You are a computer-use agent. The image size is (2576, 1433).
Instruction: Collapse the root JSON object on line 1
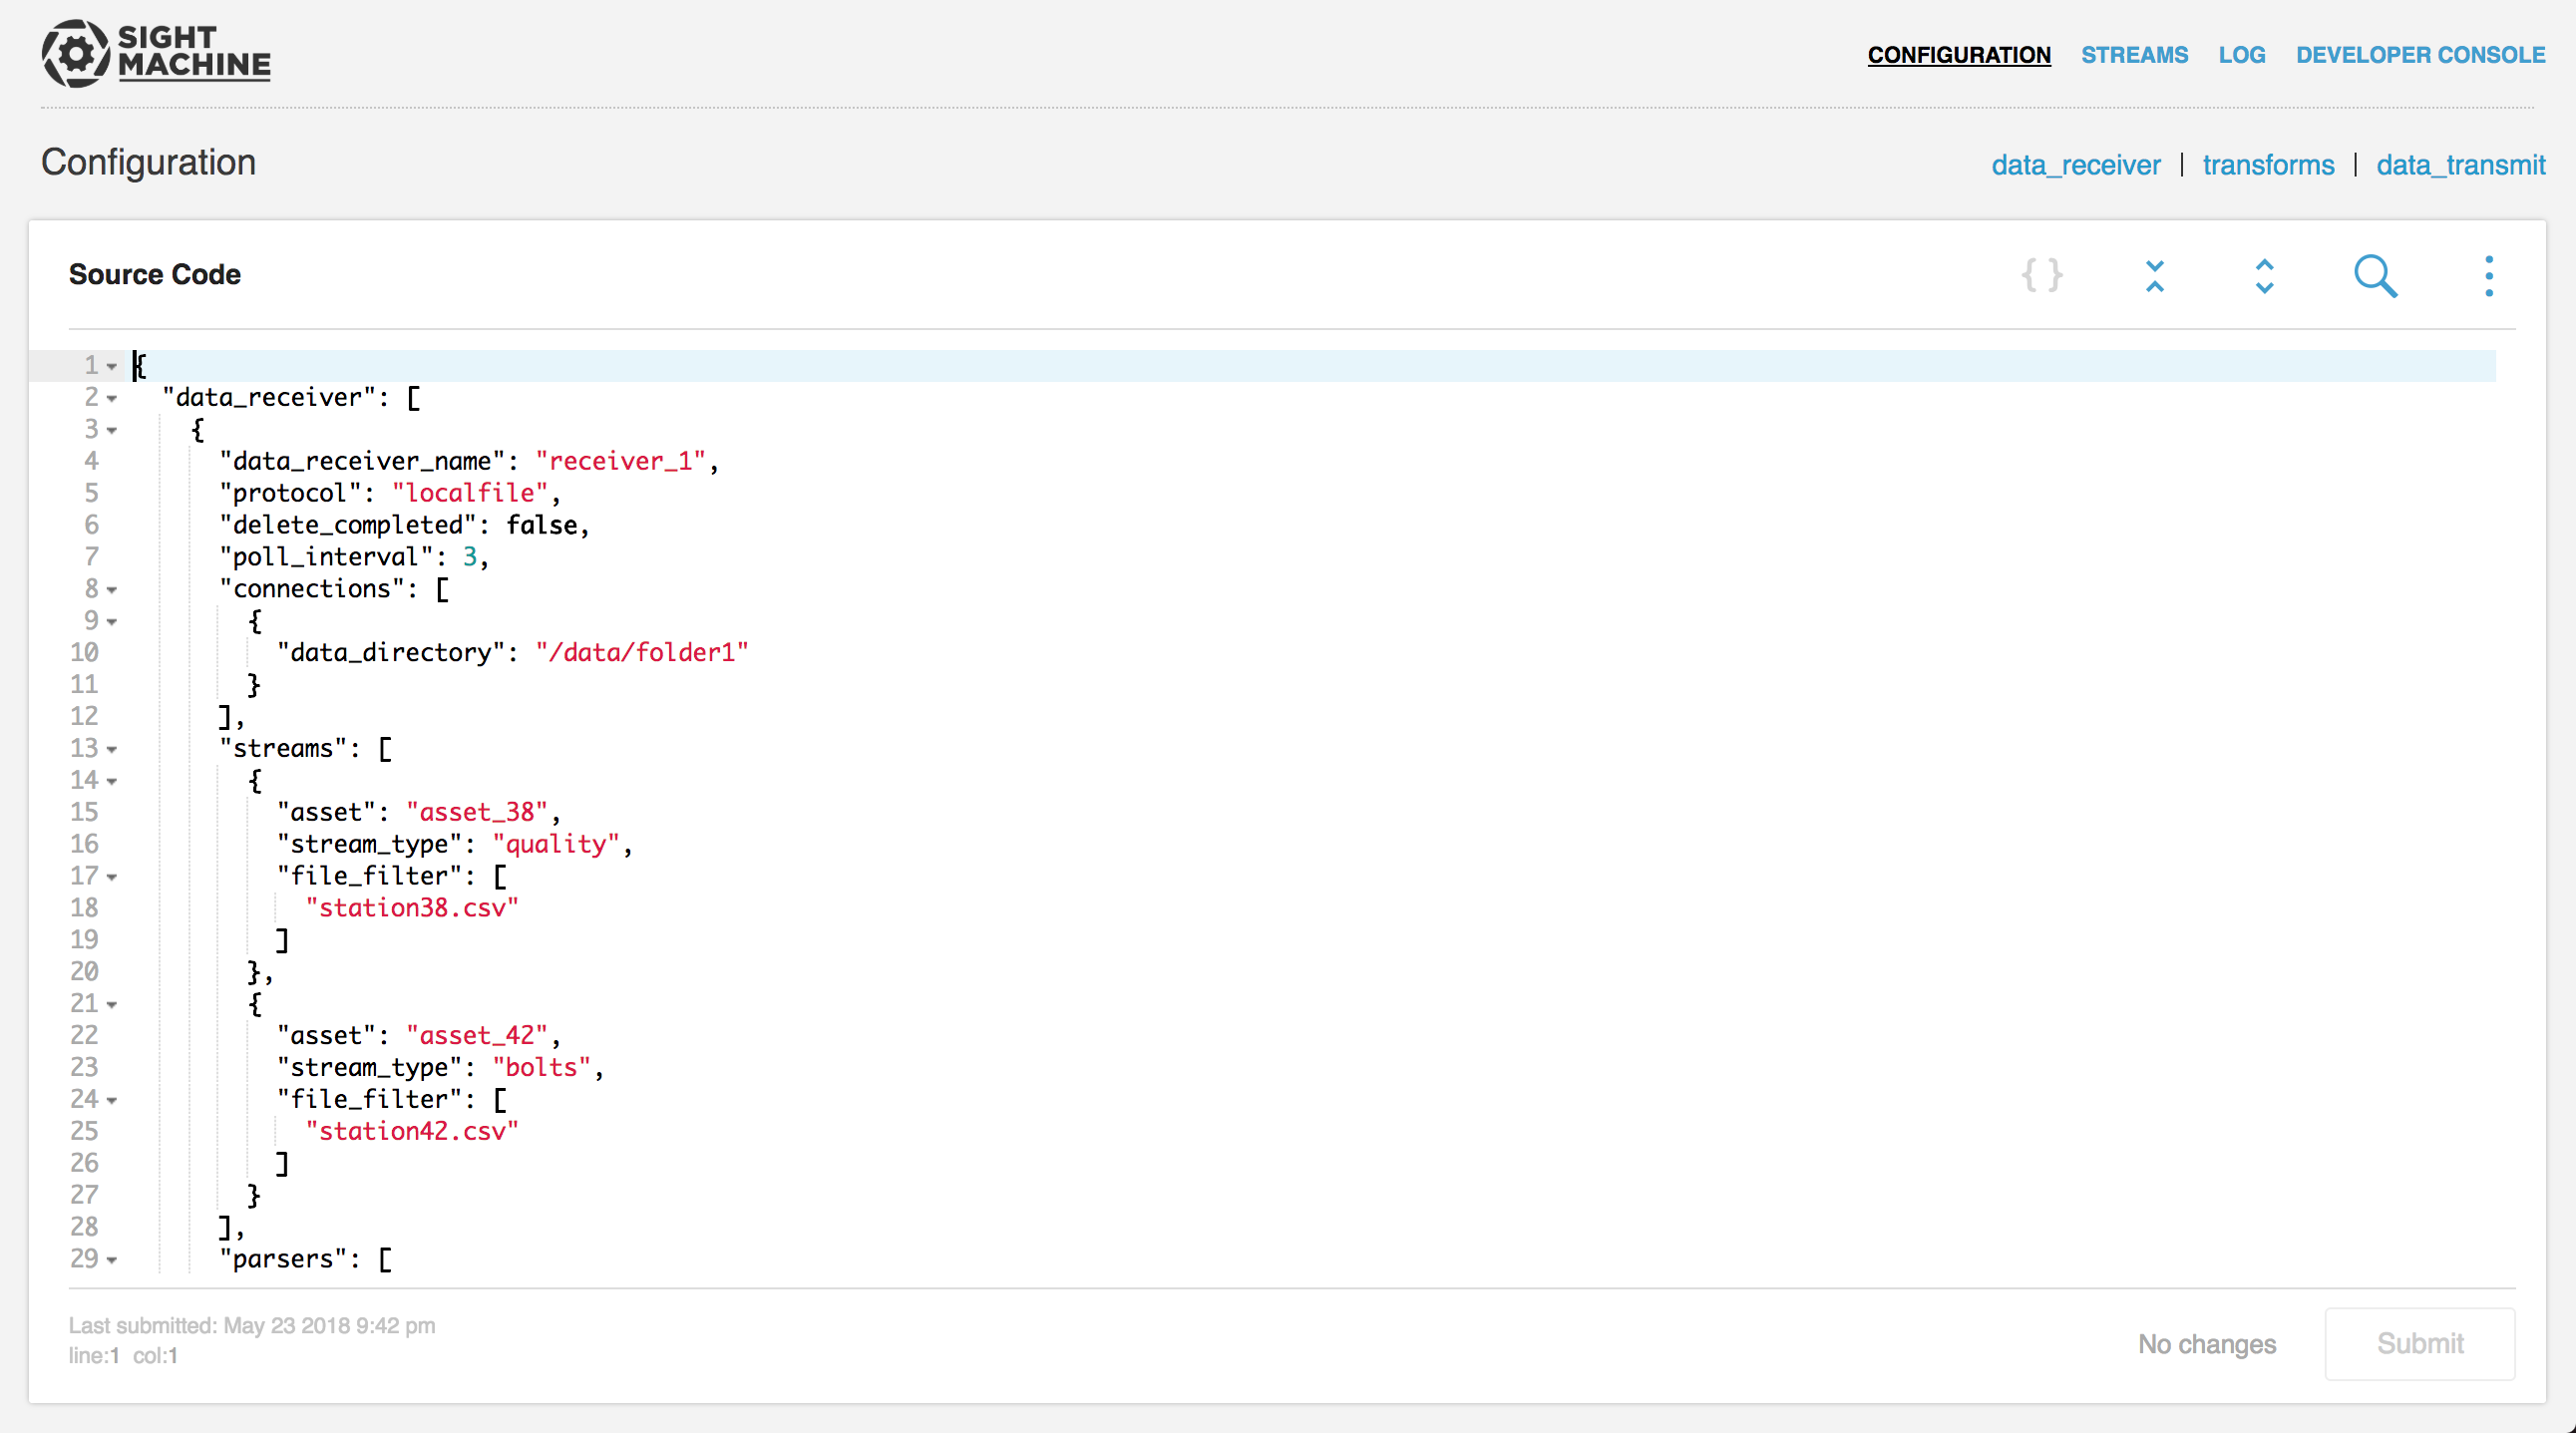(x=114, y=366)
